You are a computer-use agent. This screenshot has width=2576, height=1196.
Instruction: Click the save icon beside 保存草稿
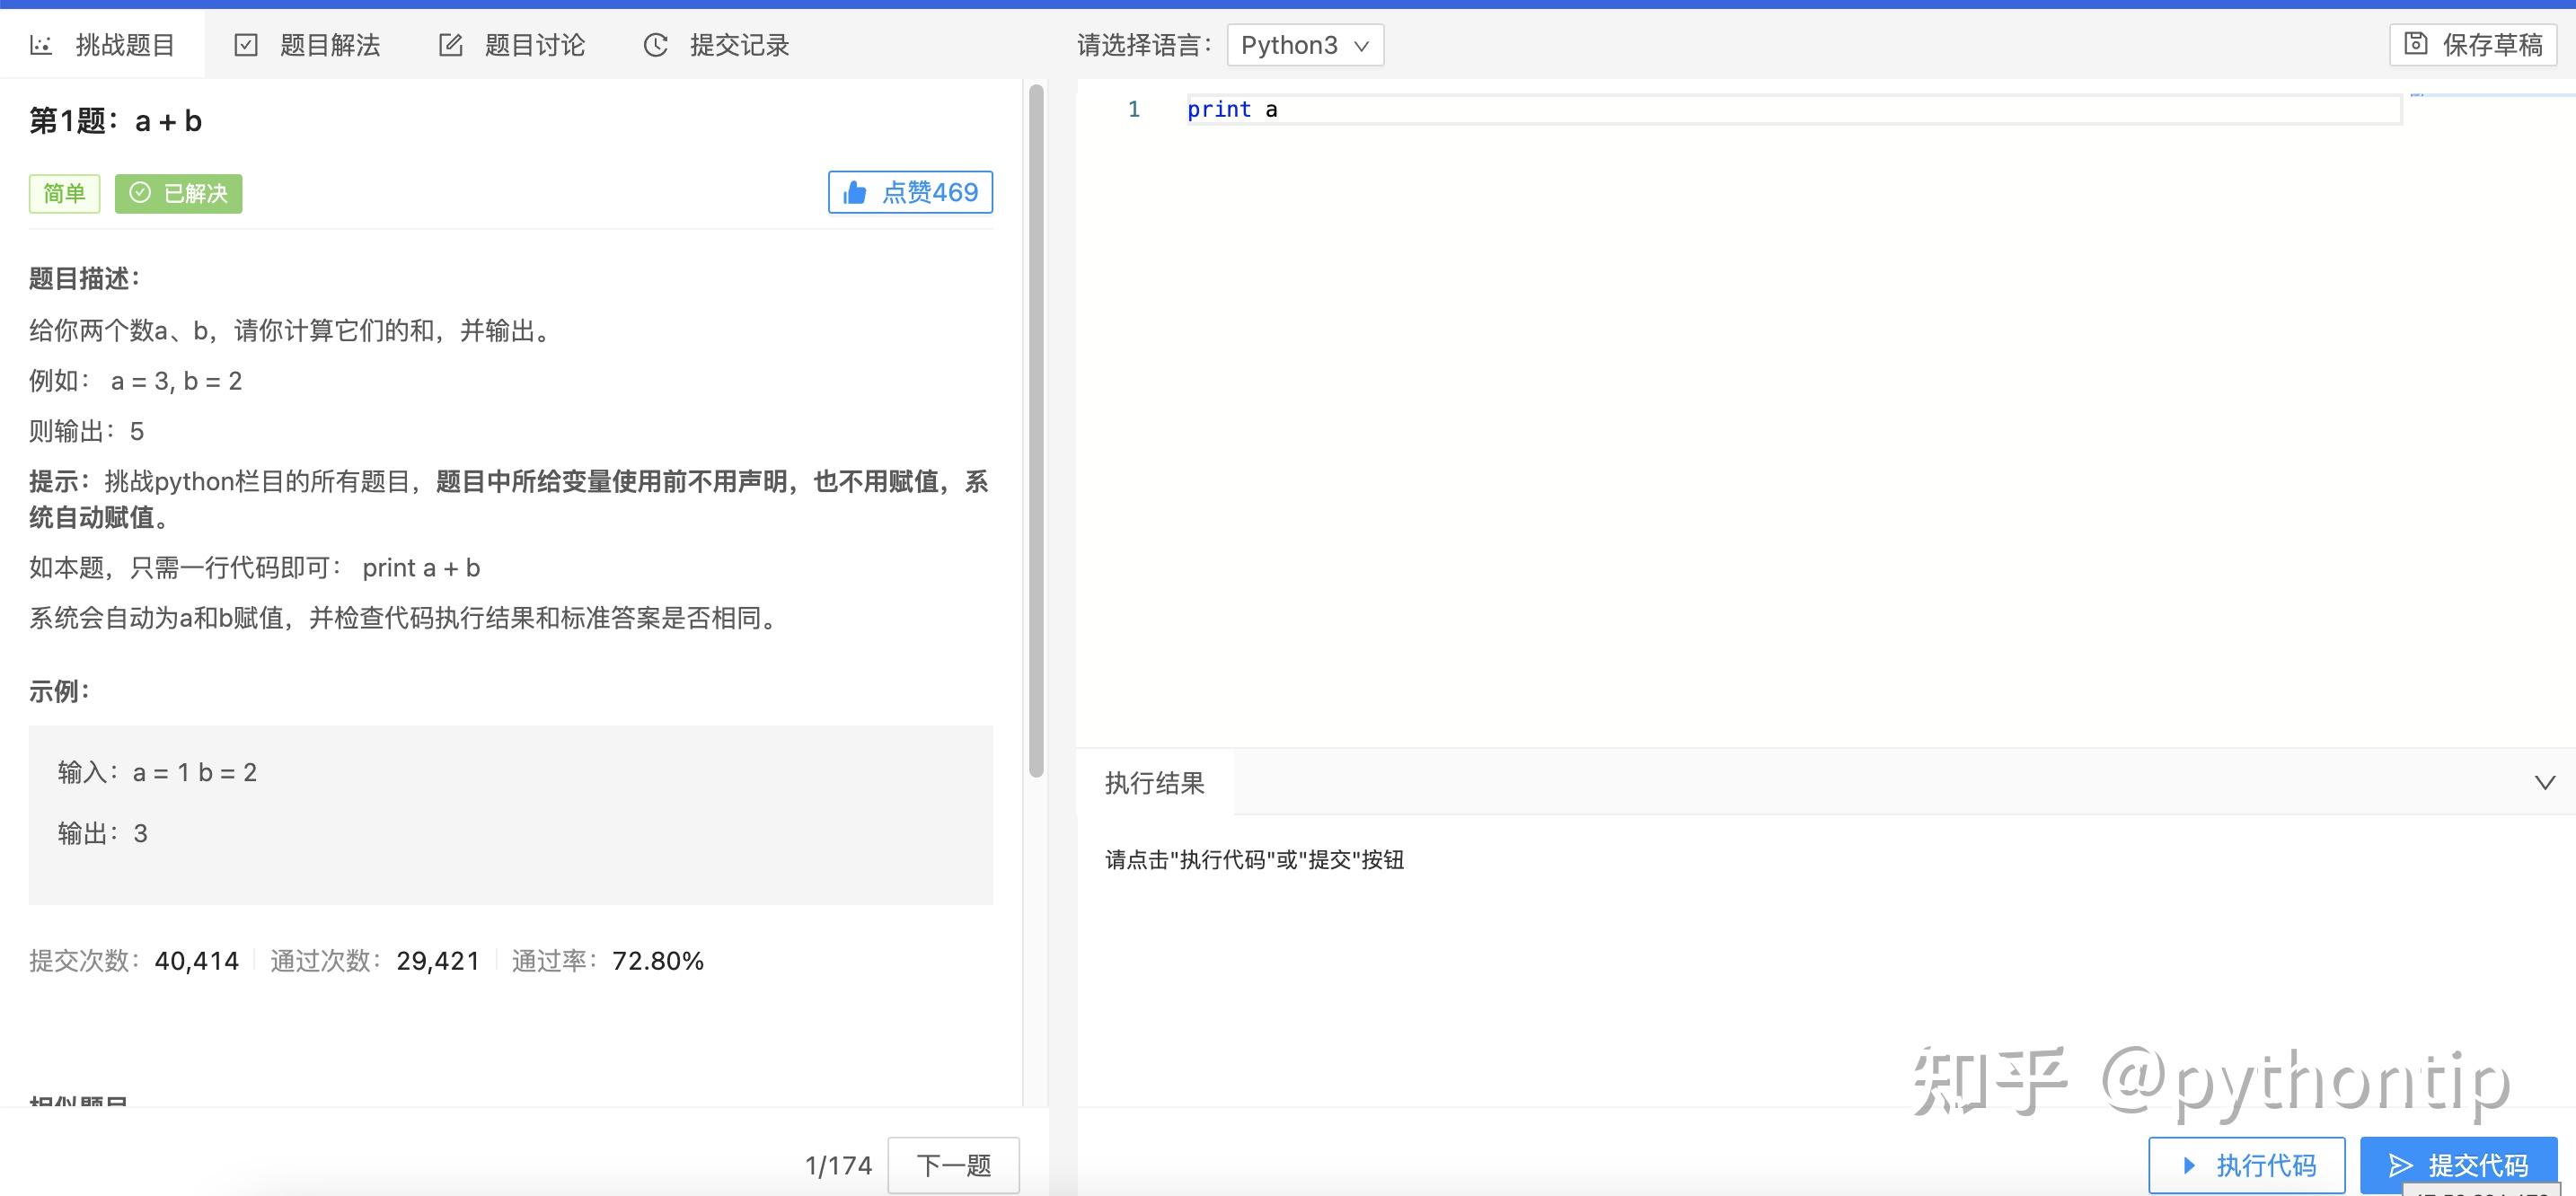click(x=2414, y=44)
